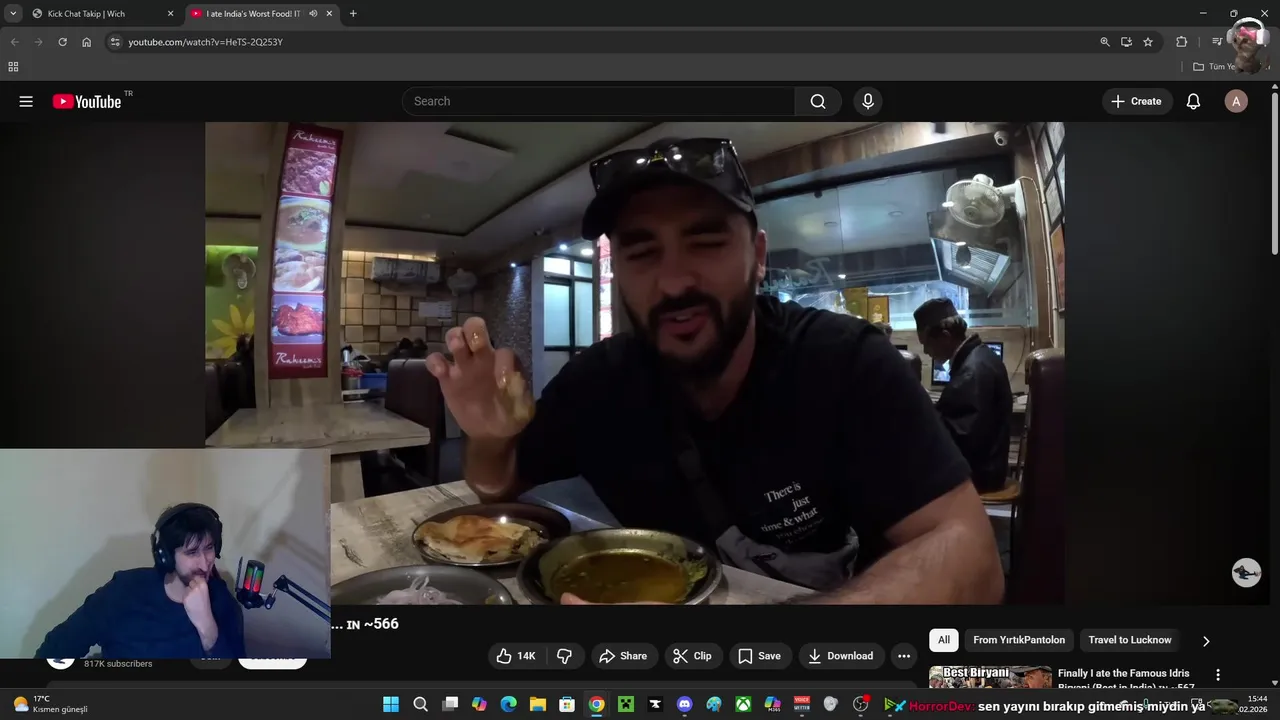Screen dimensions: 1280x720
Task: Select the All filter chip
Action: coord(943,640)
